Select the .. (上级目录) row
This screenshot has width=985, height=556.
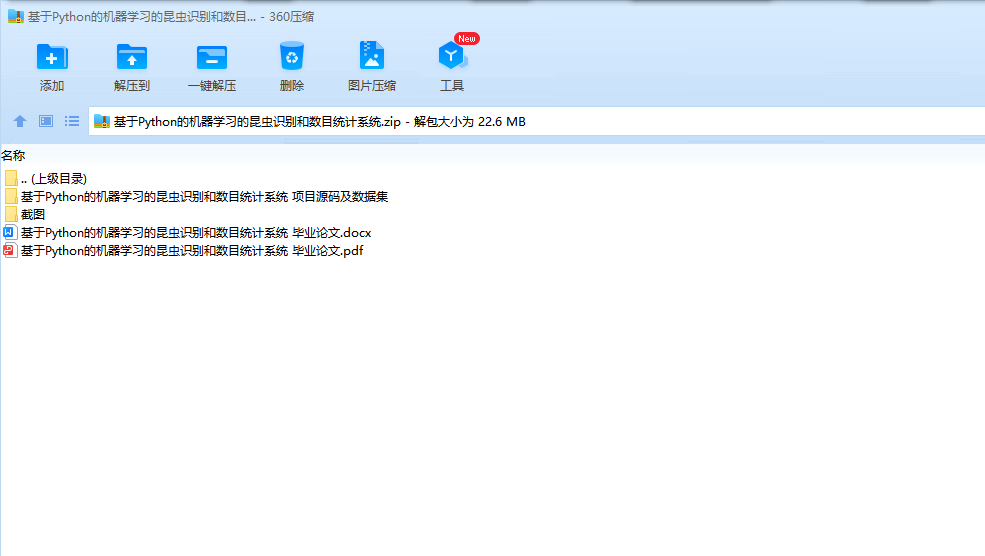pyautogui.click(x=53, y=179)
